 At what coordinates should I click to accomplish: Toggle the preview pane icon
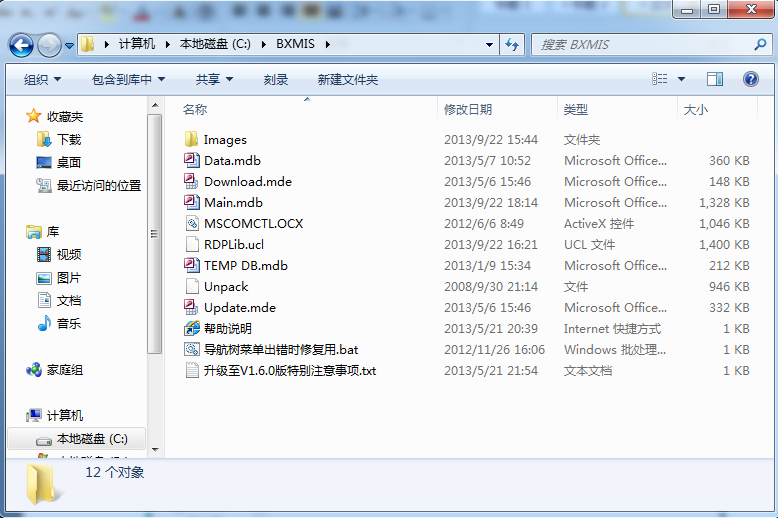pos(714,79)
